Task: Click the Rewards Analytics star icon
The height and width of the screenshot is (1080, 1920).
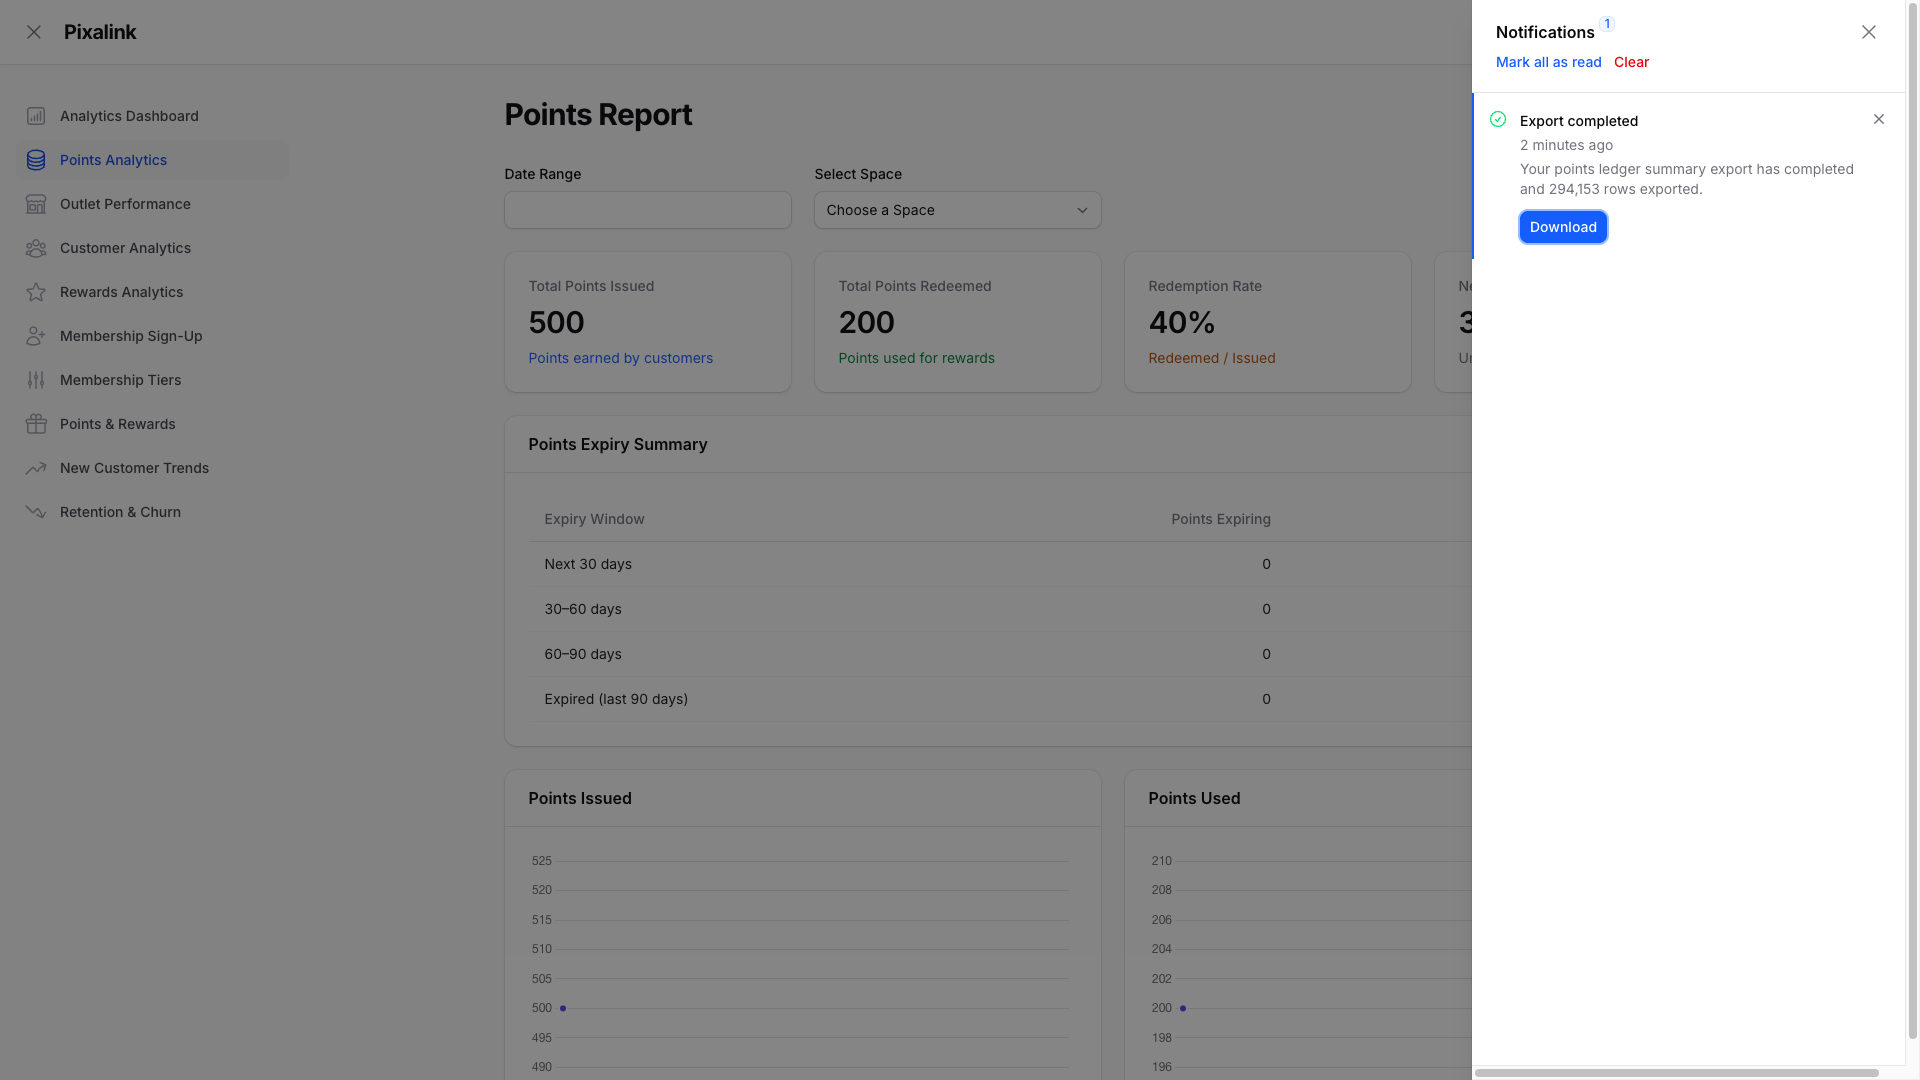Action: tap(36, 292)
